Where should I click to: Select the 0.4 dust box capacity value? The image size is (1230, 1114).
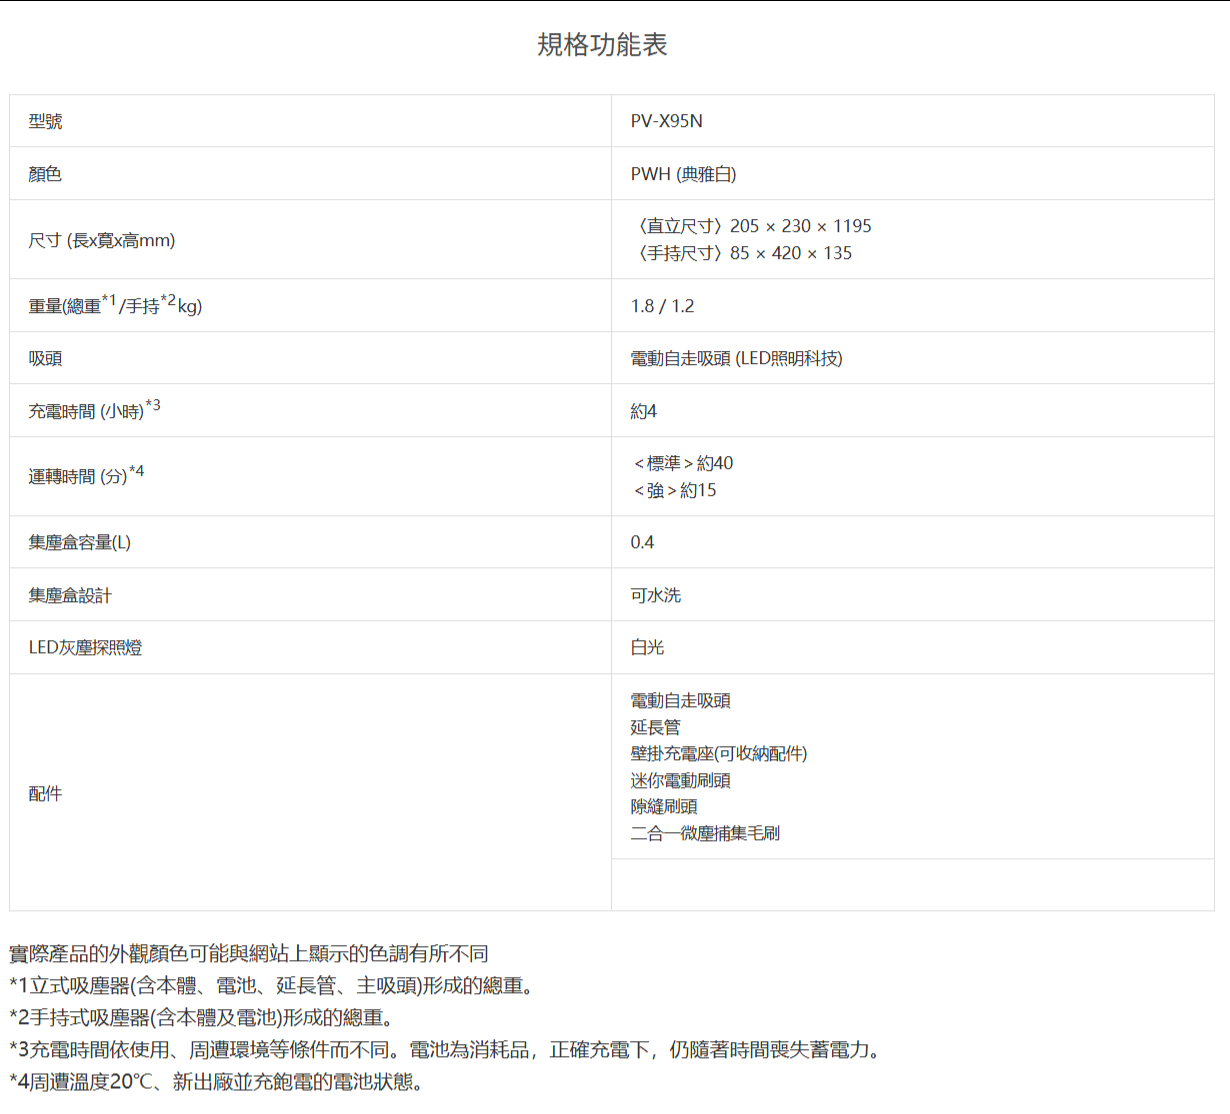pyautogui.click(x=642, y=542)
